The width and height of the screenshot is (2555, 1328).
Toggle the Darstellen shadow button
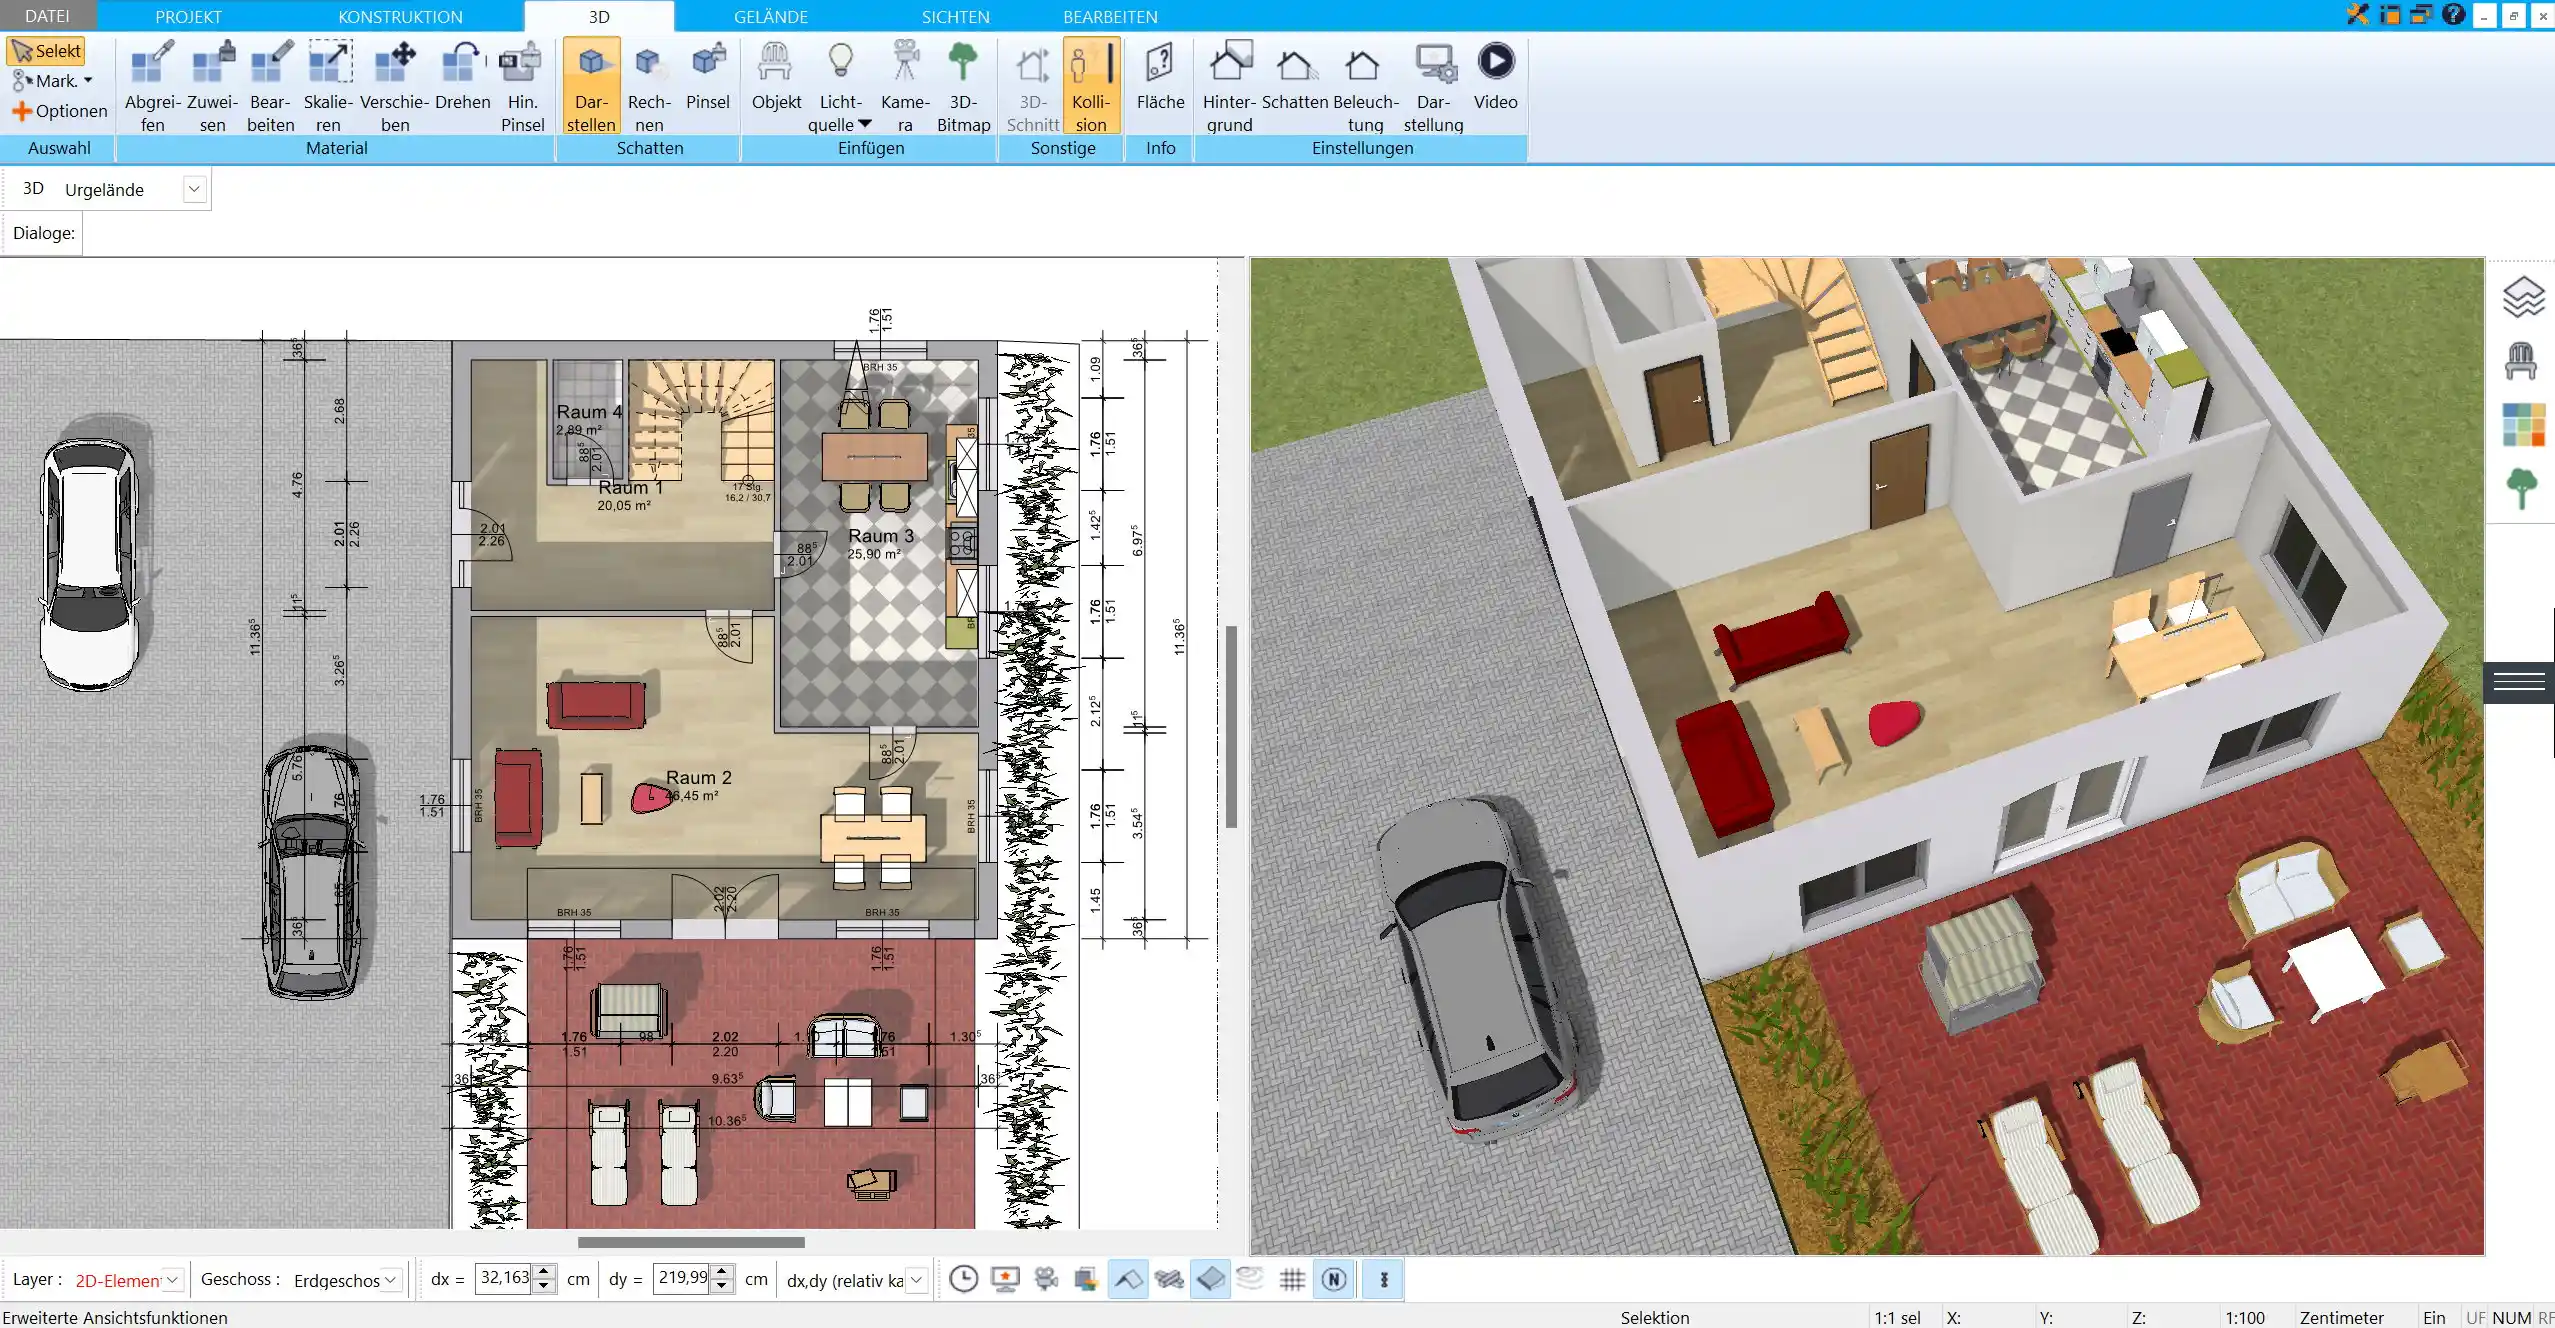[591, 86]
